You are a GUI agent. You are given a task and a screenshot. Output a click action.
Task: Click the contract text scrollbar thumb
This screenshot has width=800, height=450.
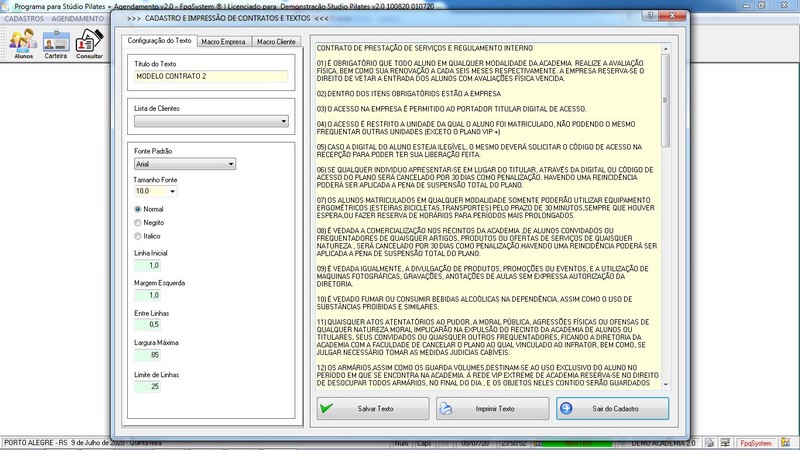click(x=665, y=101)
